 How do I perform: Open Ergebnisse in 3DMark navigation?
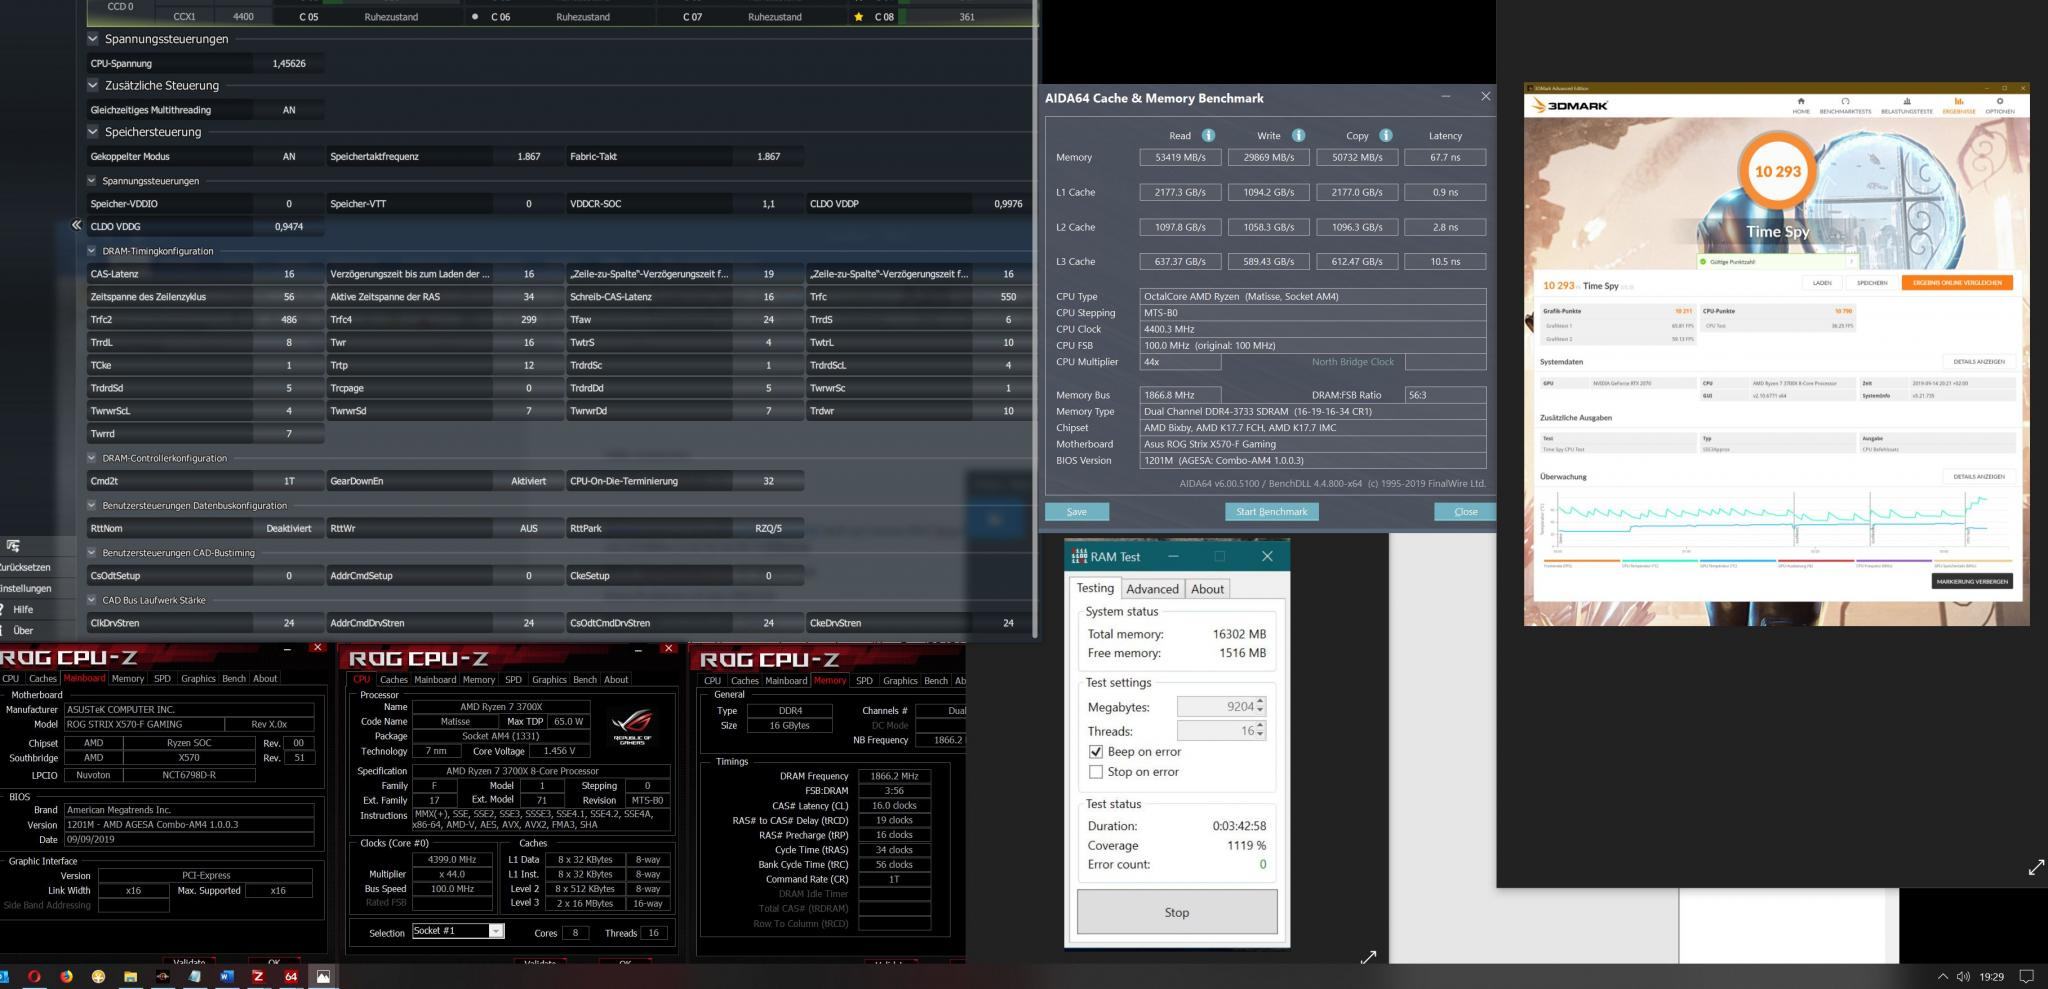click(x=1959, y=105)
